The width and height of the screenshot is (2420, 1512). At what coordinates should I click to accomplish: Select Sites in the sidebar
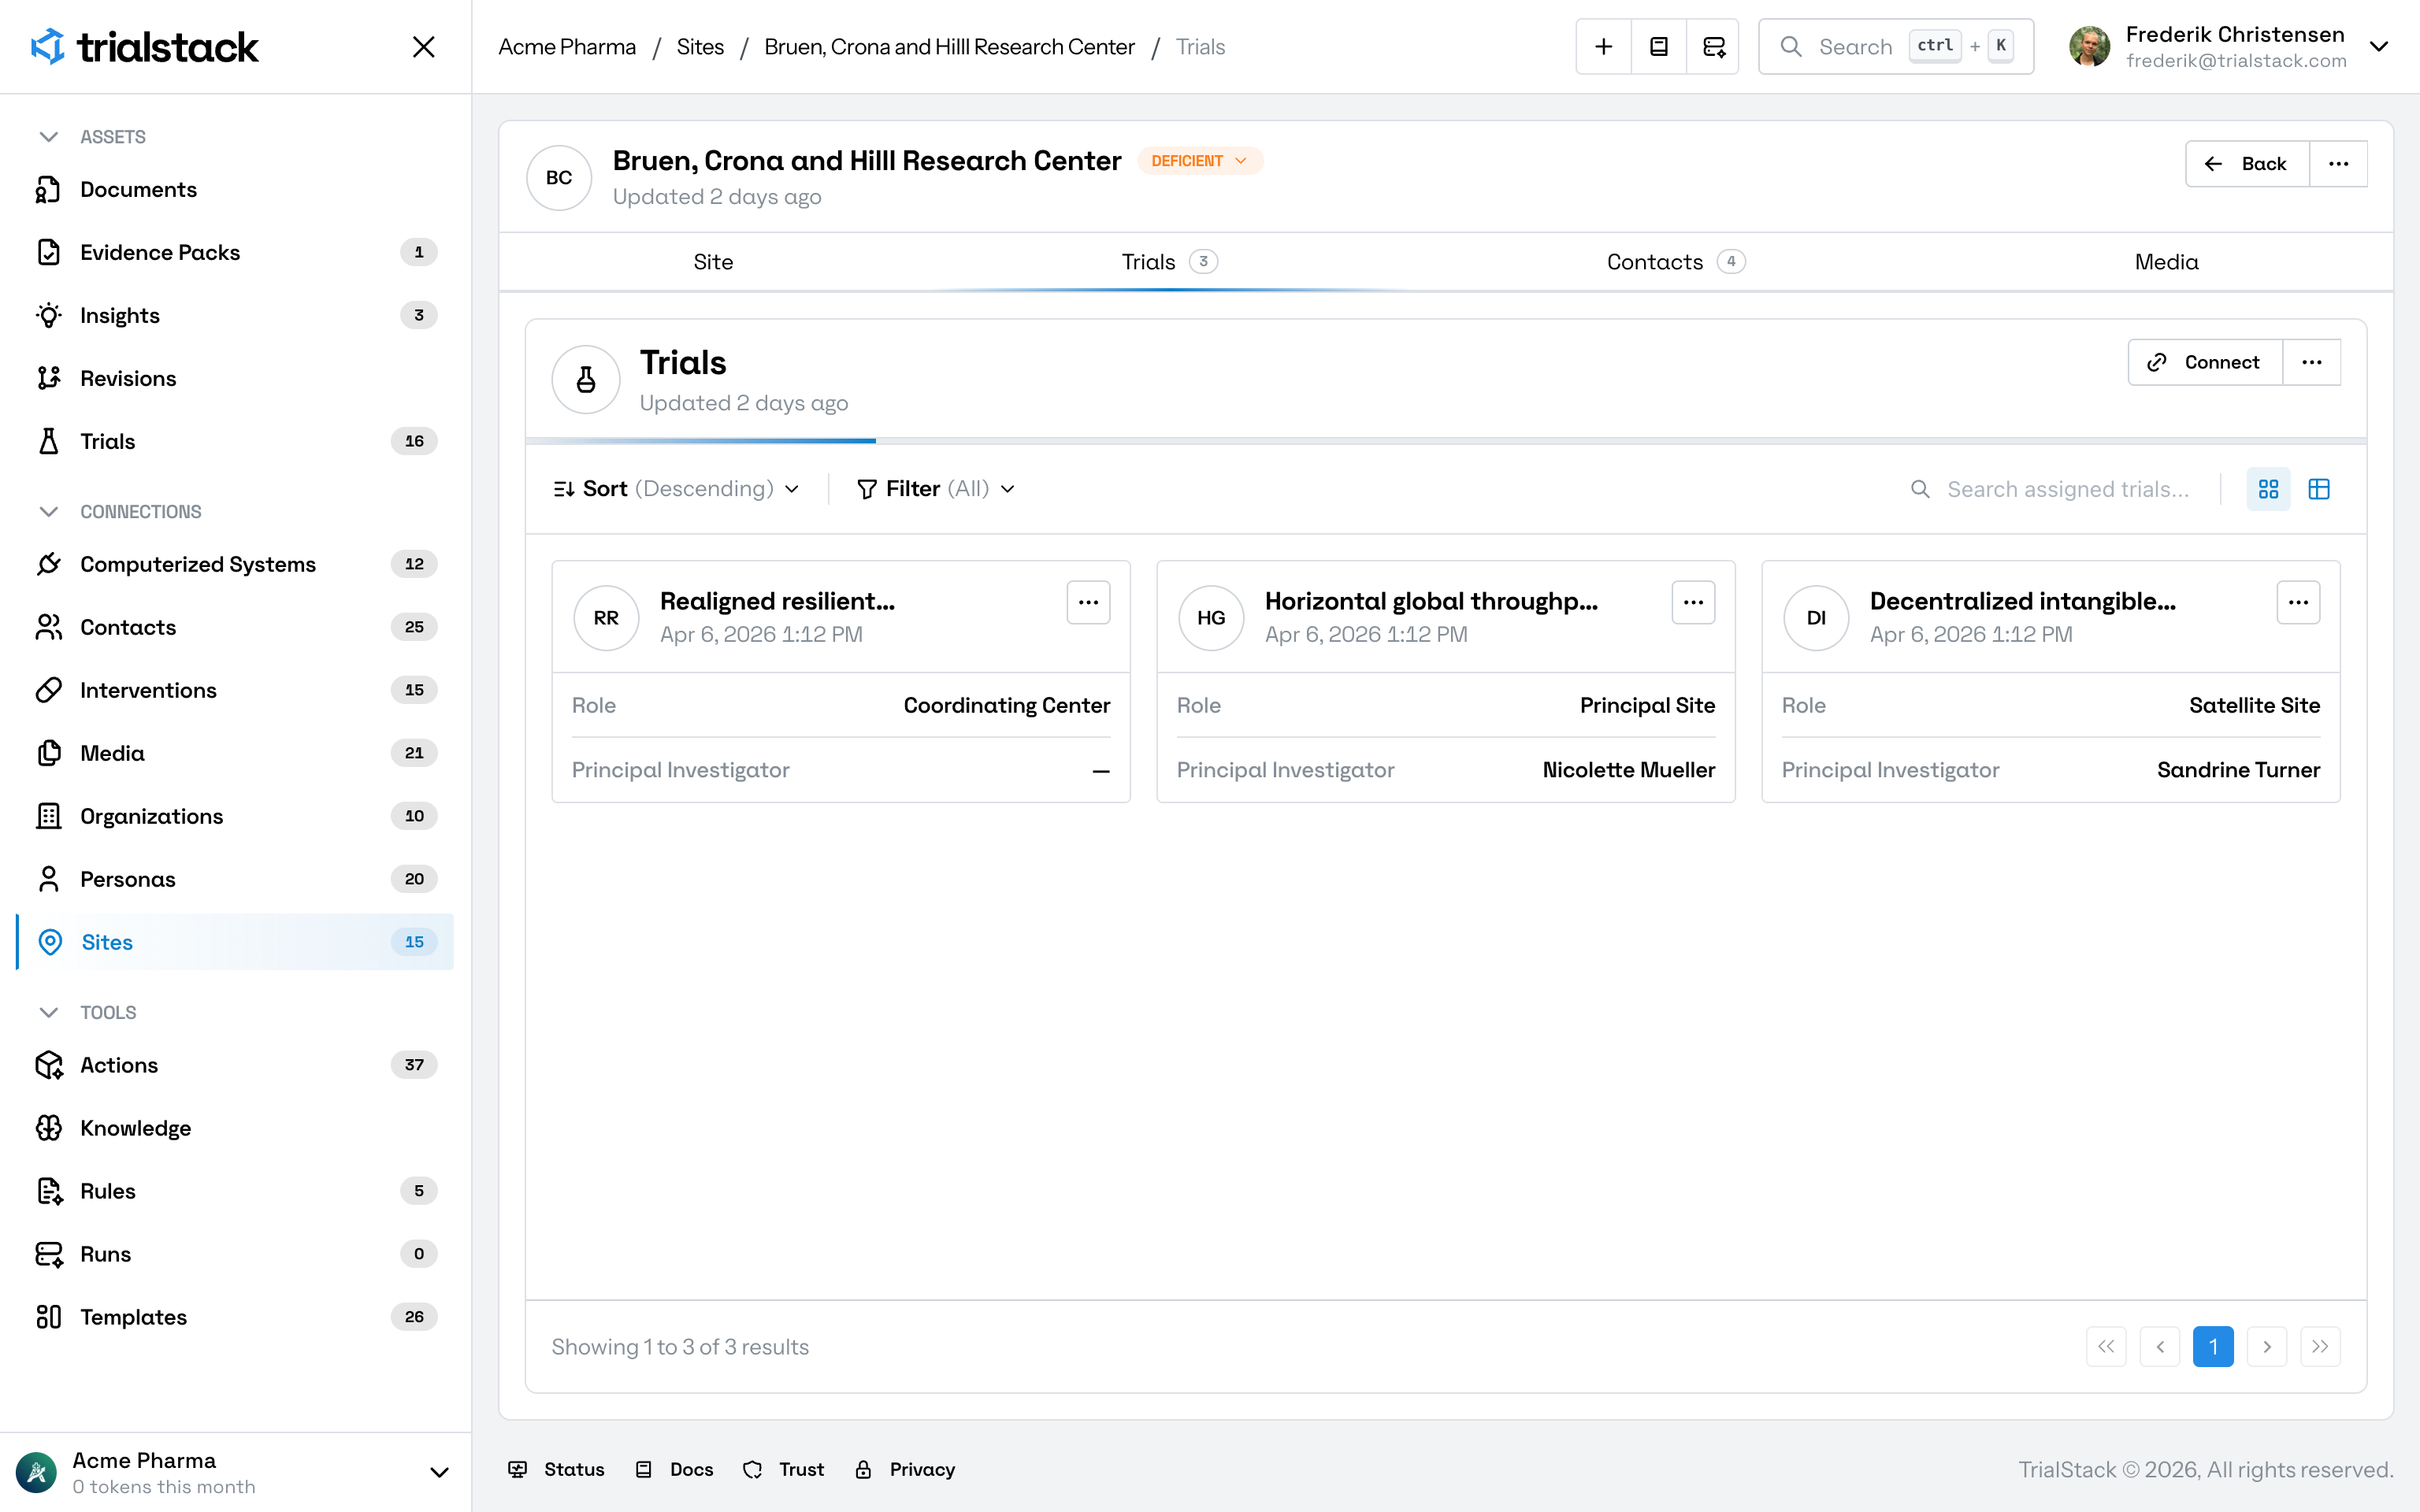(x=235, y=942)
